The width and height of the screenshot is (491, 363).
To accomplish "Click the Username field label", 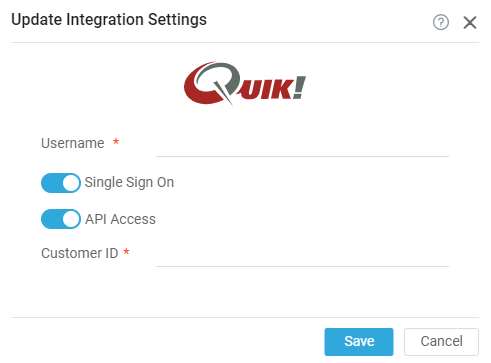I will point(73,143).
